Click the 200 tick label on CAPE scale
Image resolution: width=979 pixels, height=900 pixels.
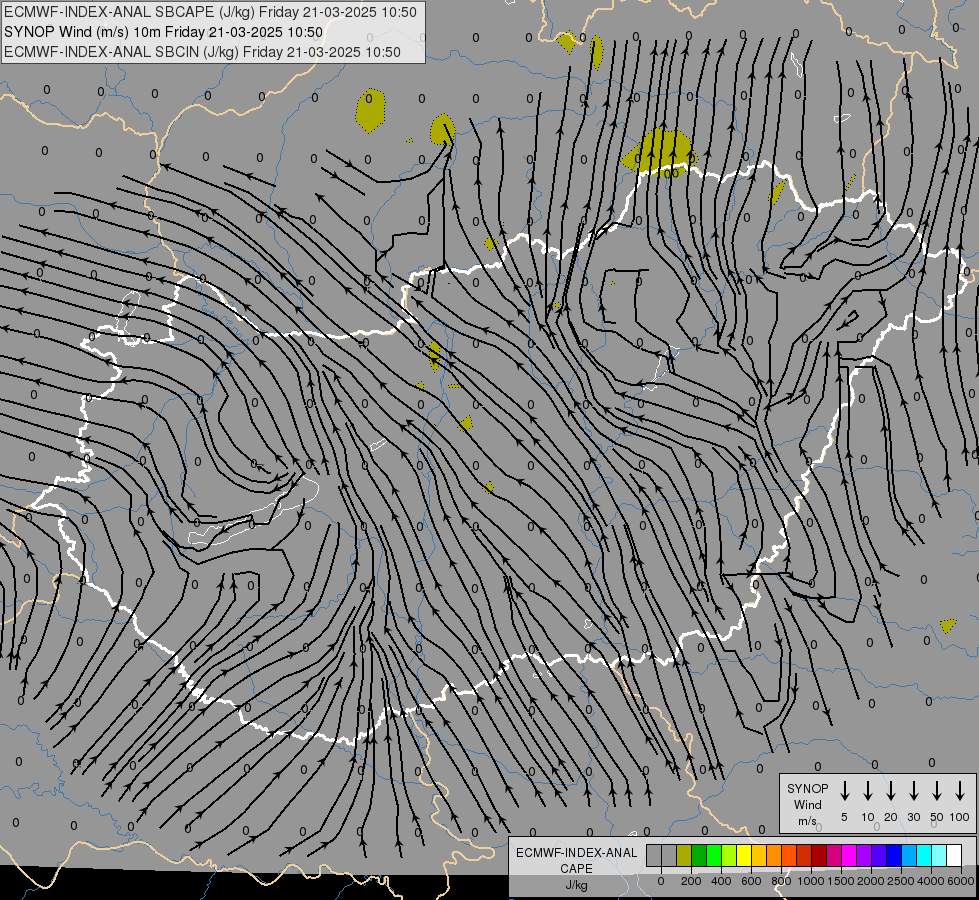point(691,881)
